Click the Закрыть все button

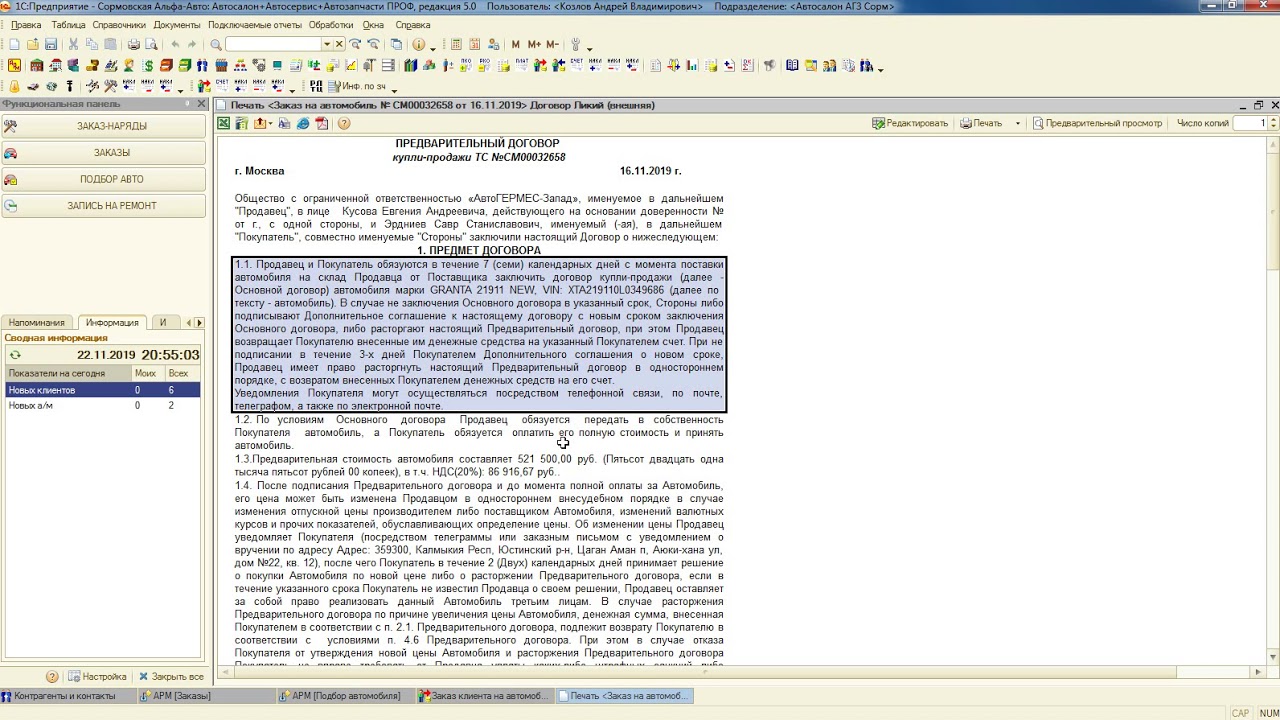[171, 676]
